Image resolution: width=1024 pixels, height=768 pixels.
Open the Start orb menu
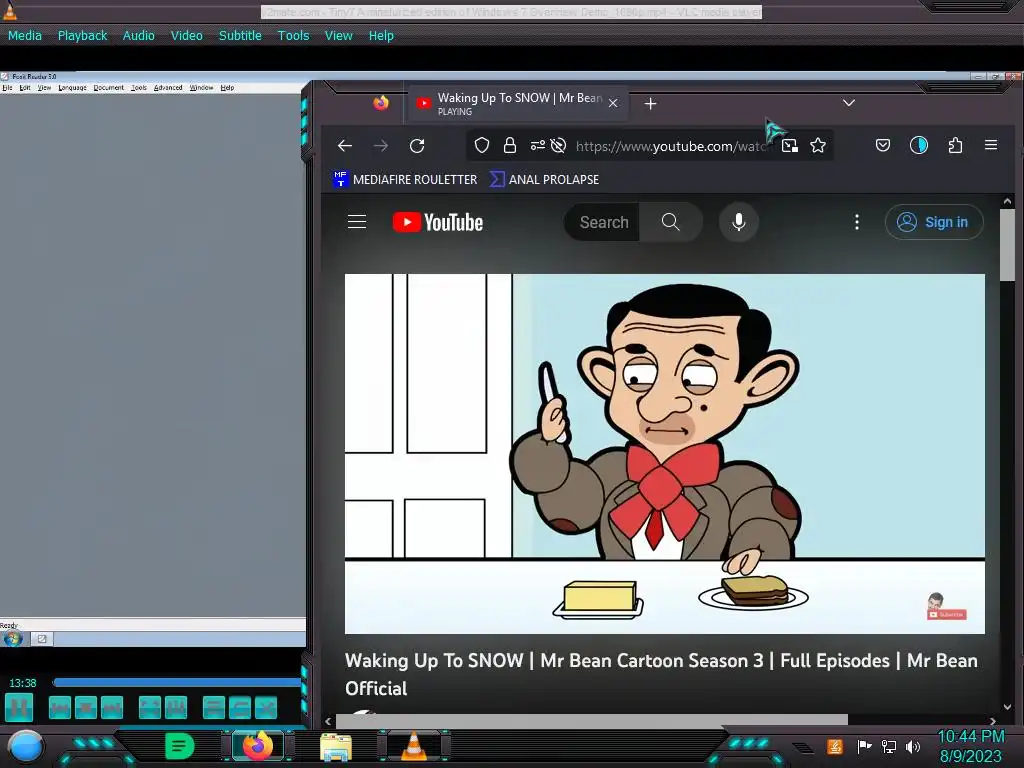coord(26,747)
